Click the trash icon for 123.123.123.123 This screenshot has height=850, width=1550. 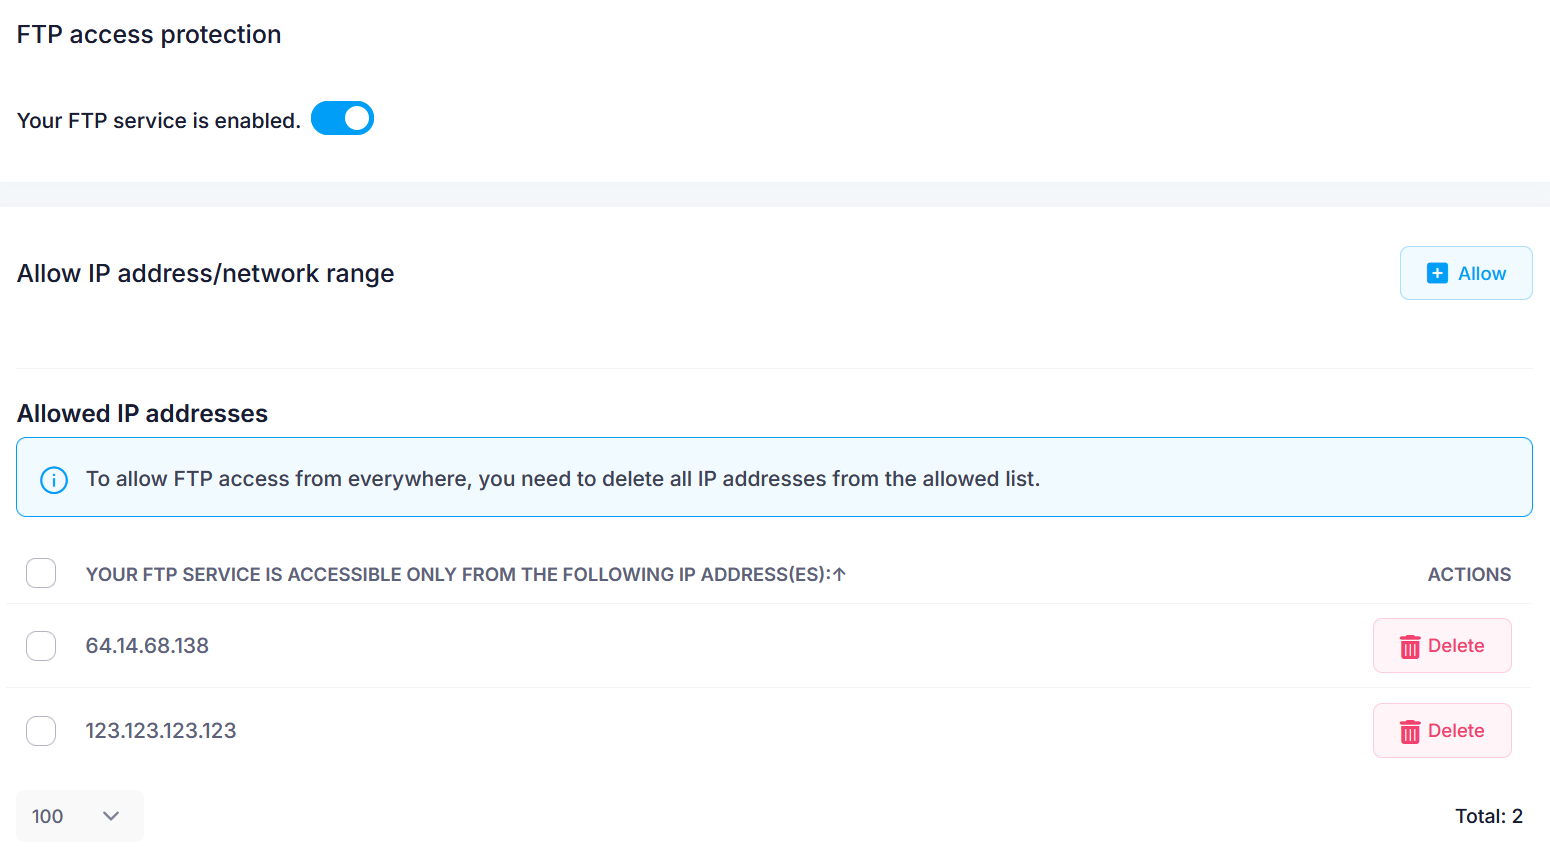point(1410,731)
